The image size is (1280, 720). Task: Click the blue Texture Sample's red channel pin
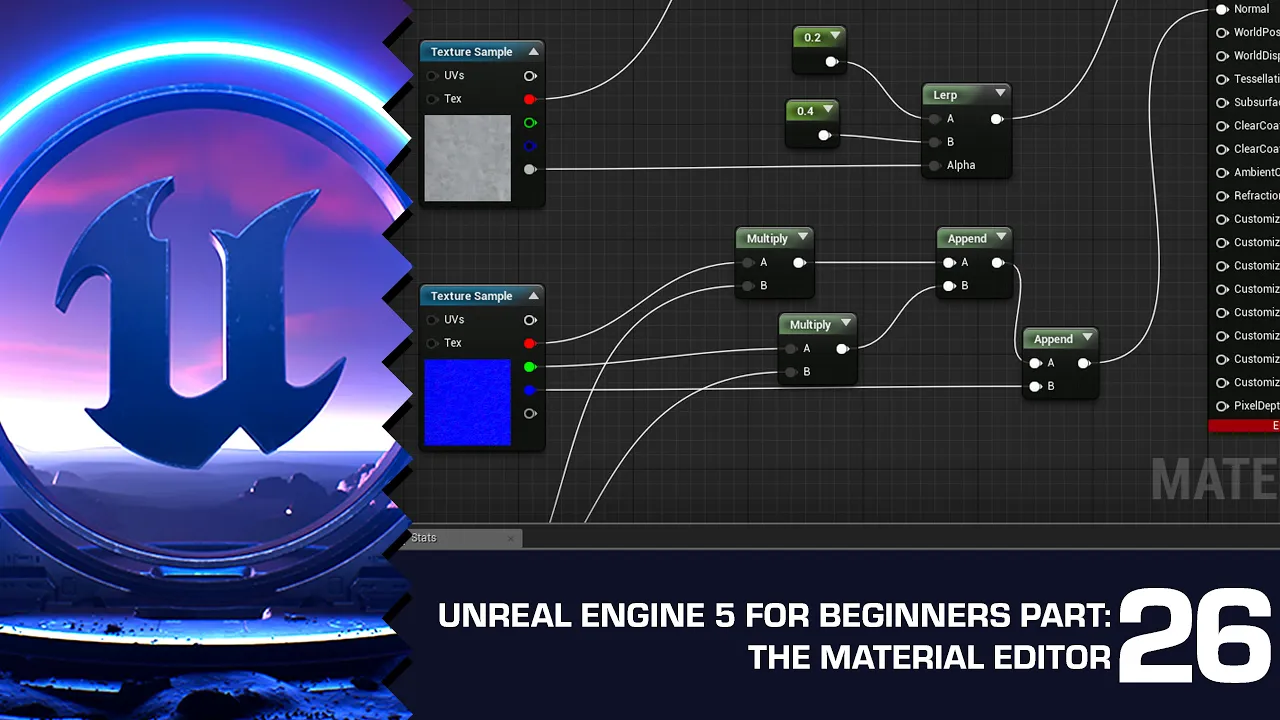(530, 343)
